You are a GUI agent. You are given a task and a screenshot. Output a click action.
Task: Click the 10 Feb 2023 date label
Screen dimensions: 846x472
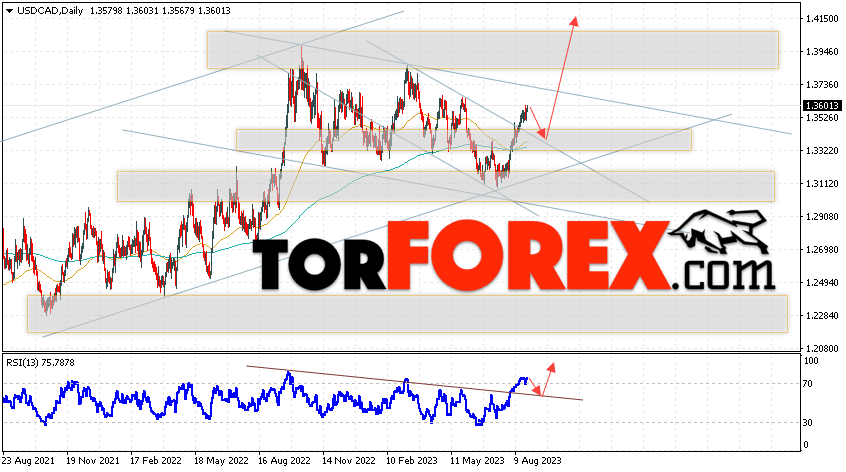pyautogui.click(x=412, y=461)
